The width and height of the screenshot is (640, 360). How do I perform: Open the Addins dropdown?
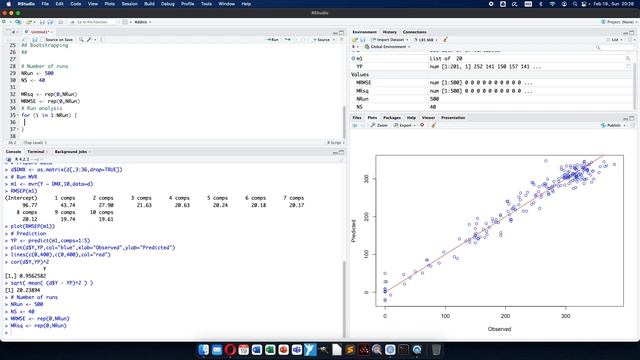[142, 22]
